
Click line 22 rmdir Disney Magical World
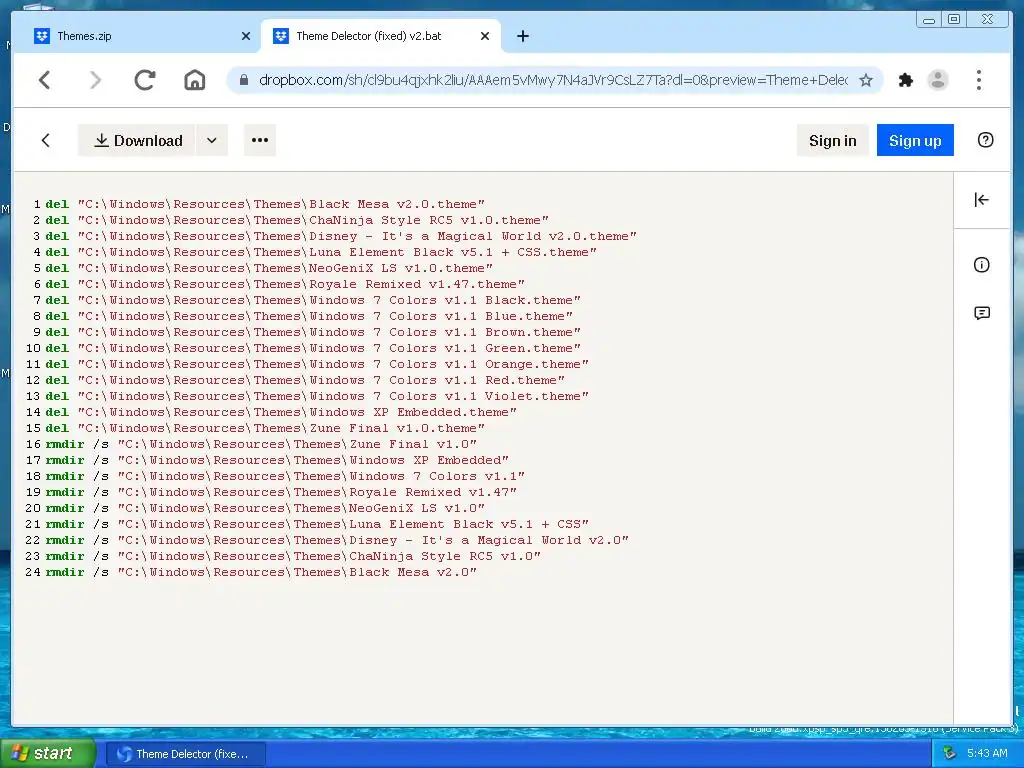point(337,540)
